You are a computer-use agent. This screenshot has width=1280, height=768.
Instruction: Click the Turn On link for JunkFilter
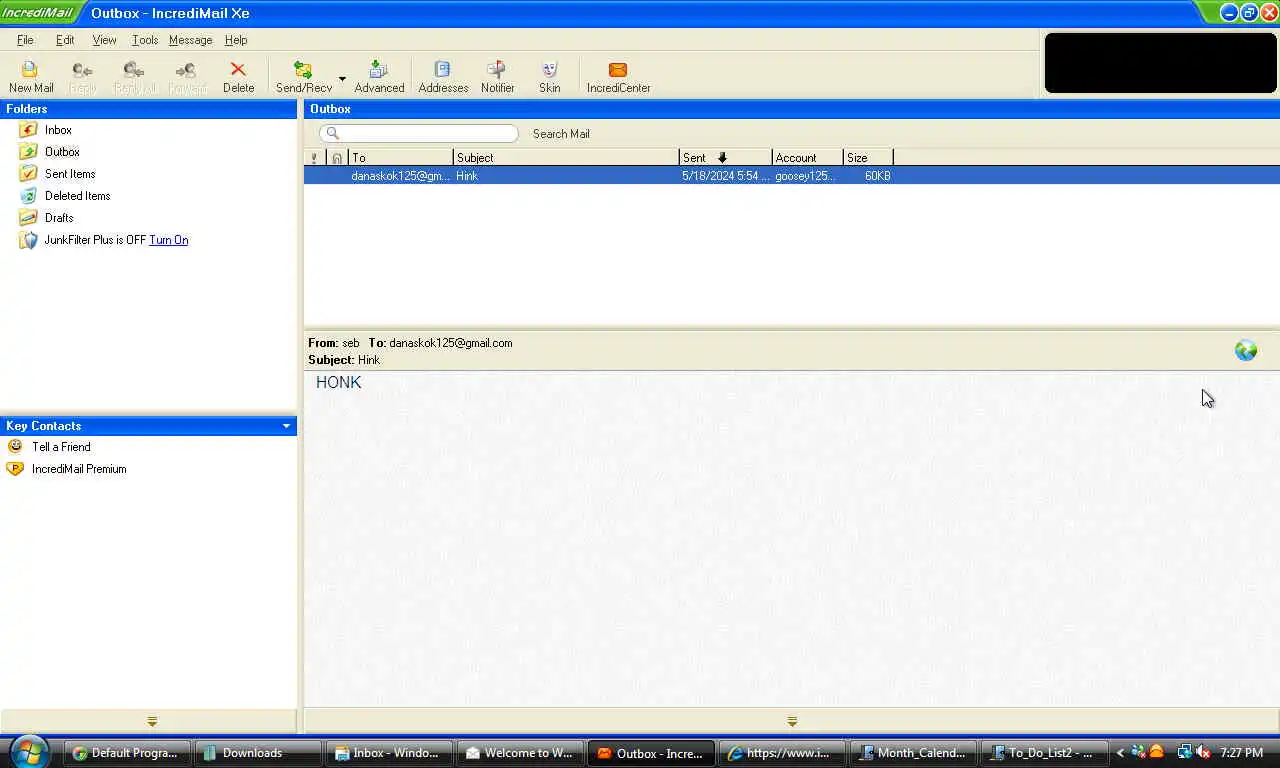point(168,240)
